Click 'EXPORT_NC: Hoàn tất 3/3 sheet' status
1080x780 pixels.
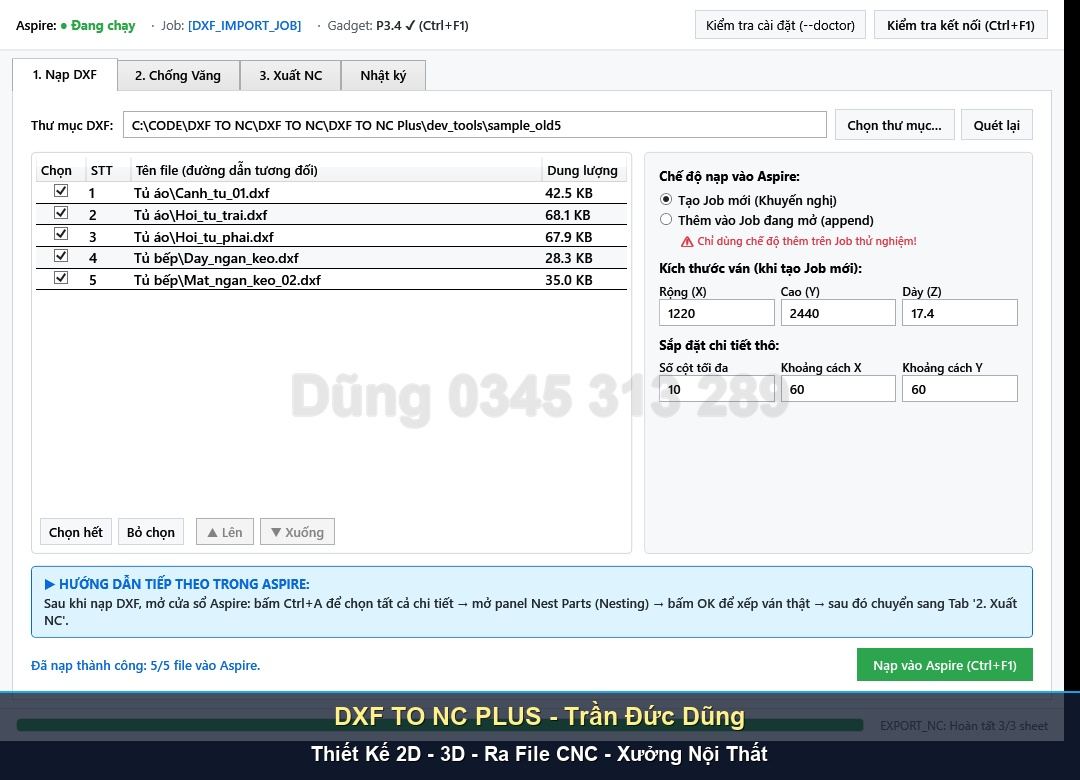point(964,726)
